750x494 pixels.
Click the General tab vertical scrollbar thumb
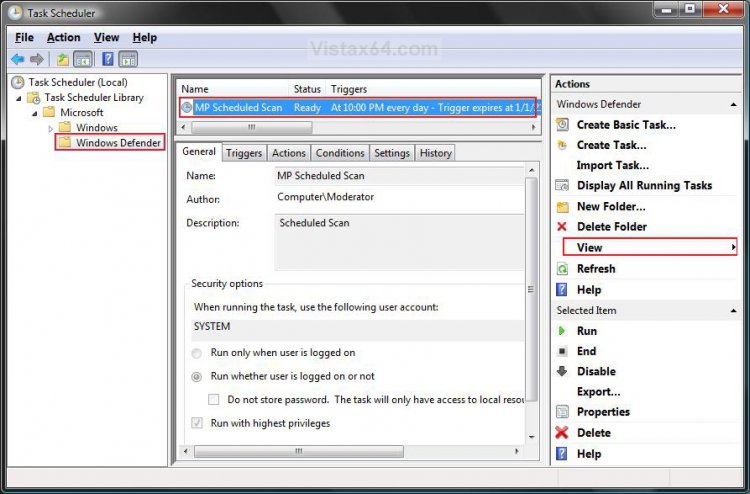531,289
